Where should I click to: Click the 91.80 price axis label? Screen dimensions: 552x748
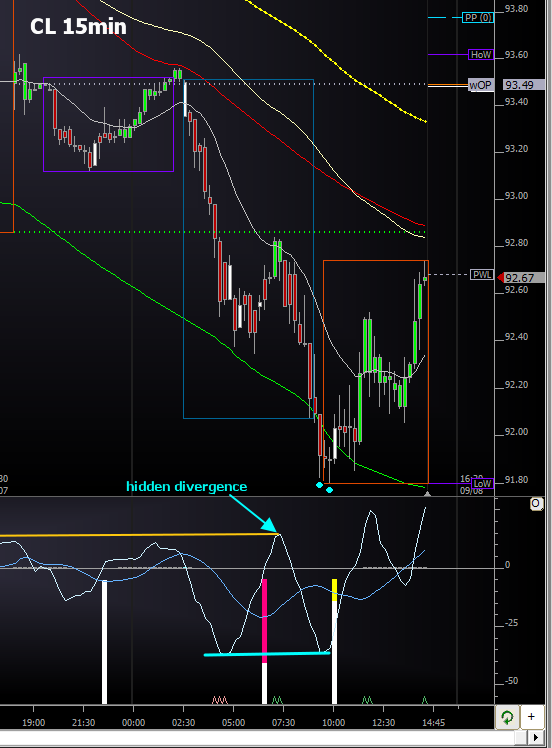coord(517,479)
